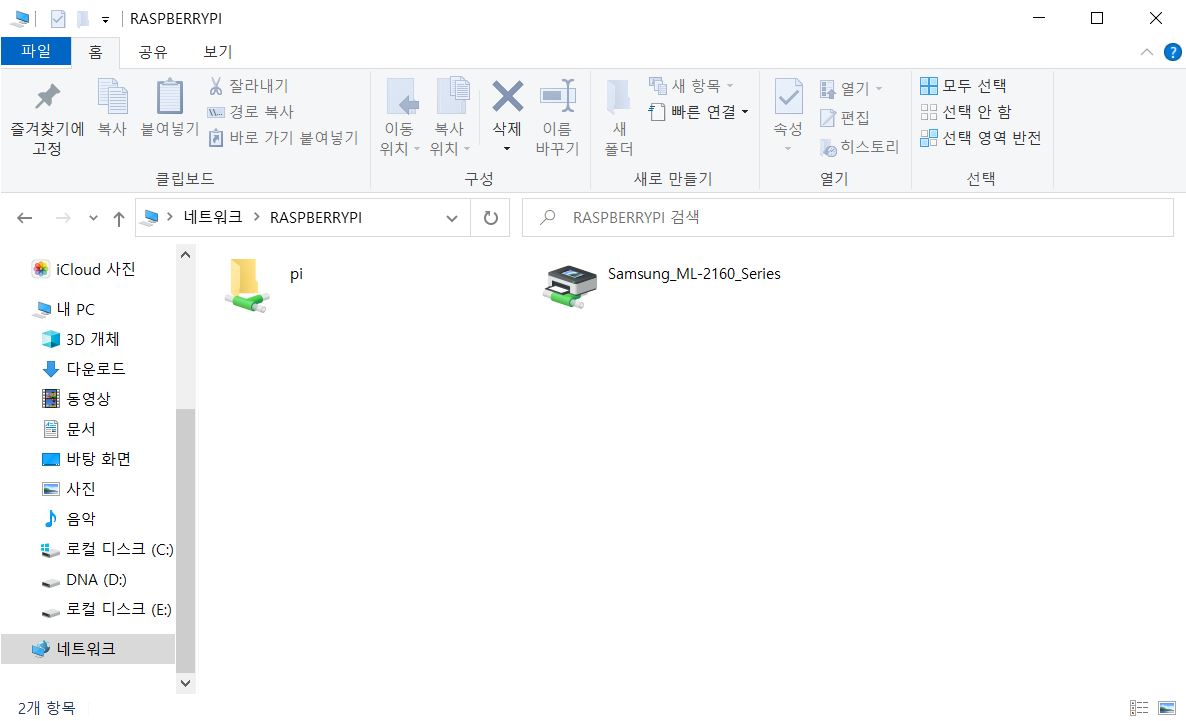Click Properties checkmark in quick access toolbar
1186x721 pixels.
[x=58, y=19]
